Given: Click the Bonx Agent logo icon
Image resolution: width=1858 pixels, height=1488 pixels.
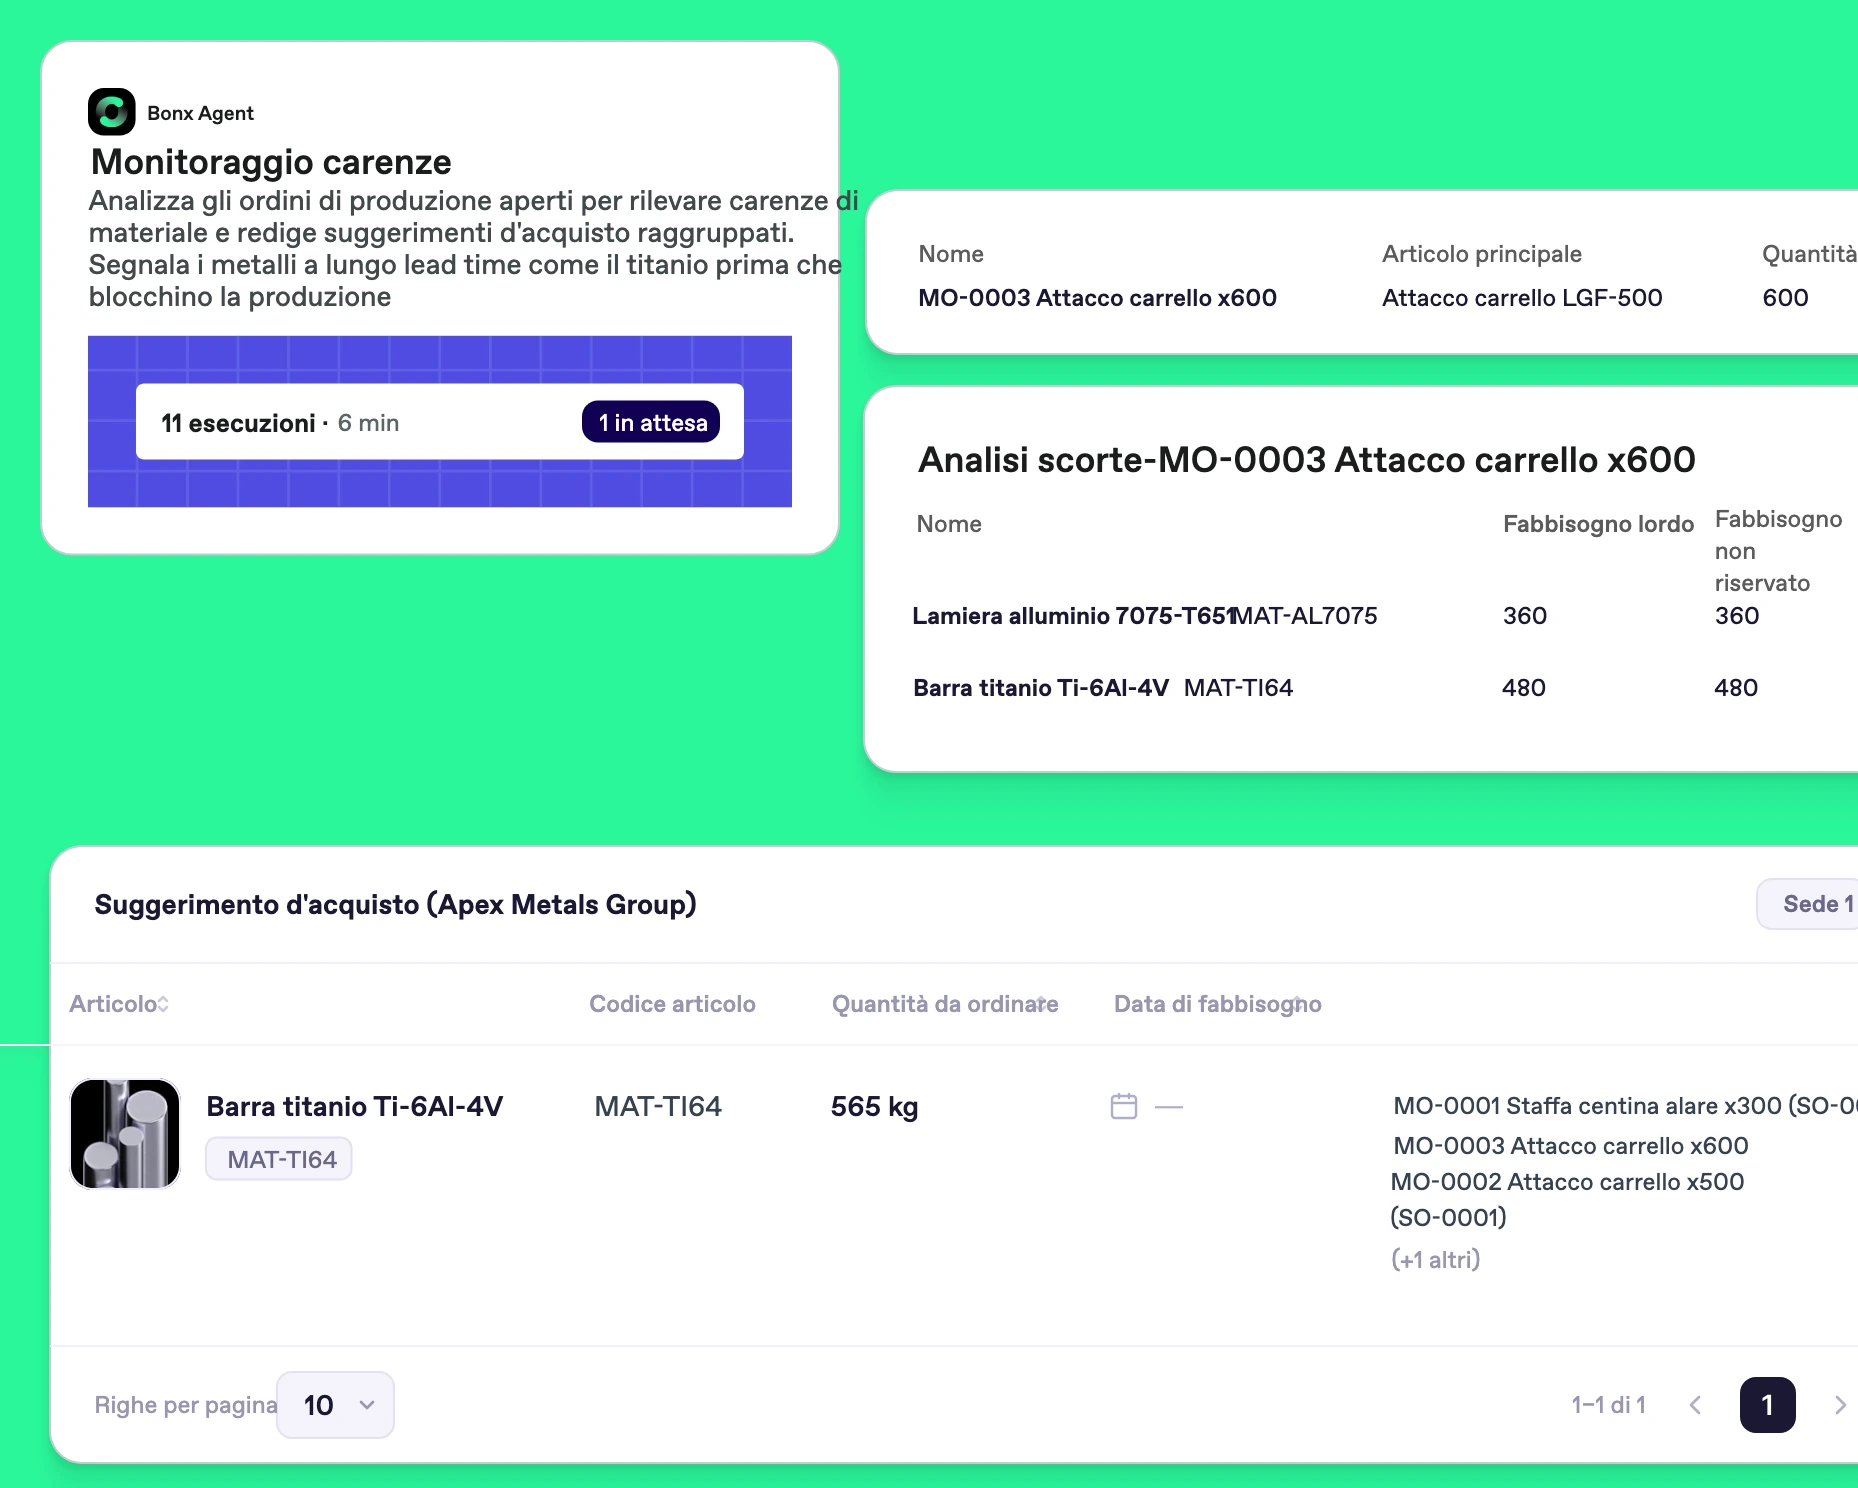Looking at the screenshot, I should pos(111,112).
